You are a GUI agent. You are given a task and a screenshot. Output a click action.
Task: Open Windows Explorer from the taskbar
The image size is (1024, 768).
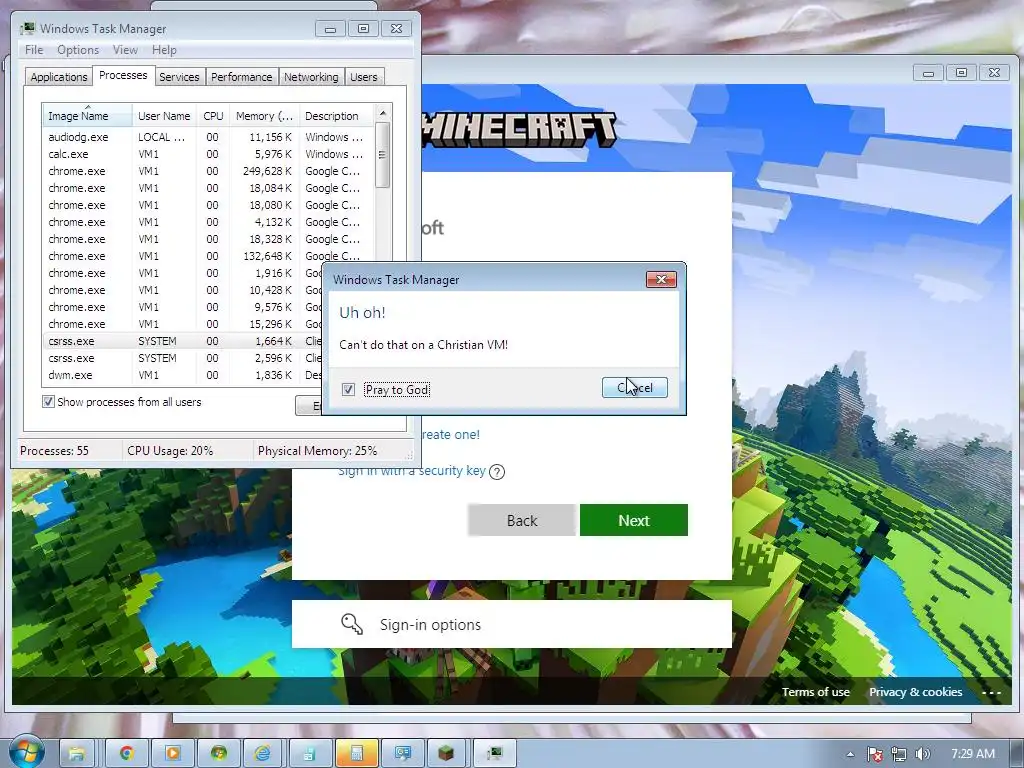(78, 754)
